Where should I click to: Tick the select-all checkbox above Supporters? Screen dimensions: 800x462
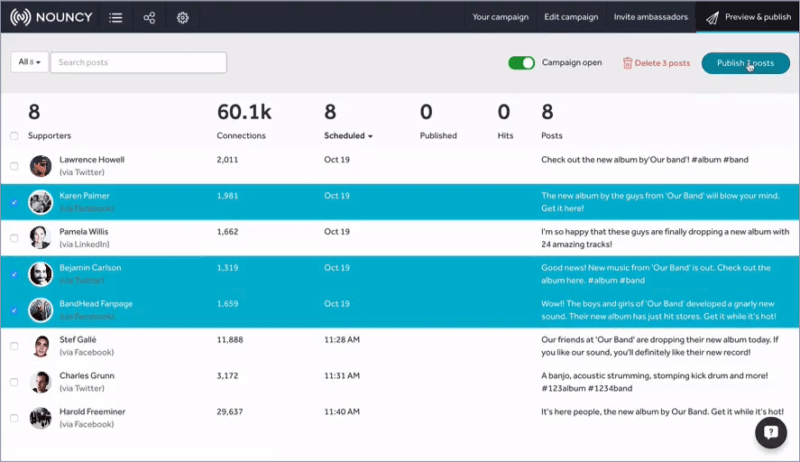click(x=13, y=136)
